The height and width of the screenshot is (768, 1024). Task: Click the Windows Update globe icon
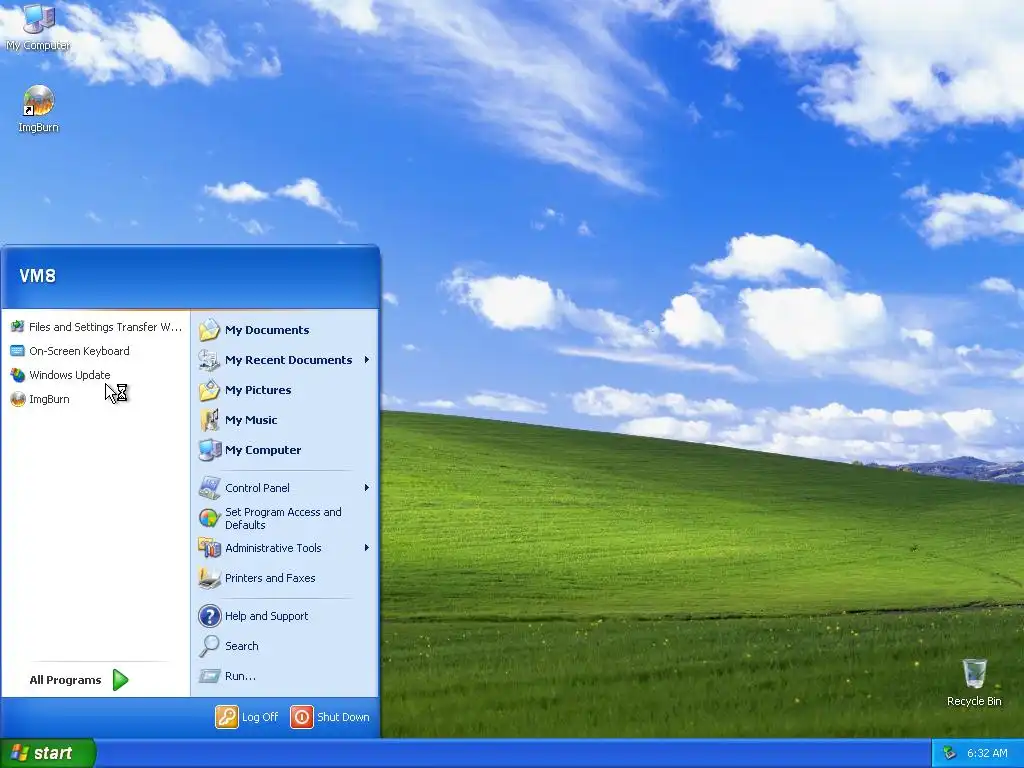pos(18,375)
